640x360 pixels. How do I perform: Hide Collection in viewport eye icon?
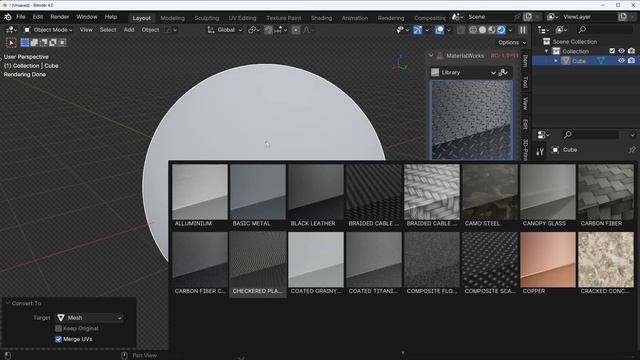(x=621, y=51)
